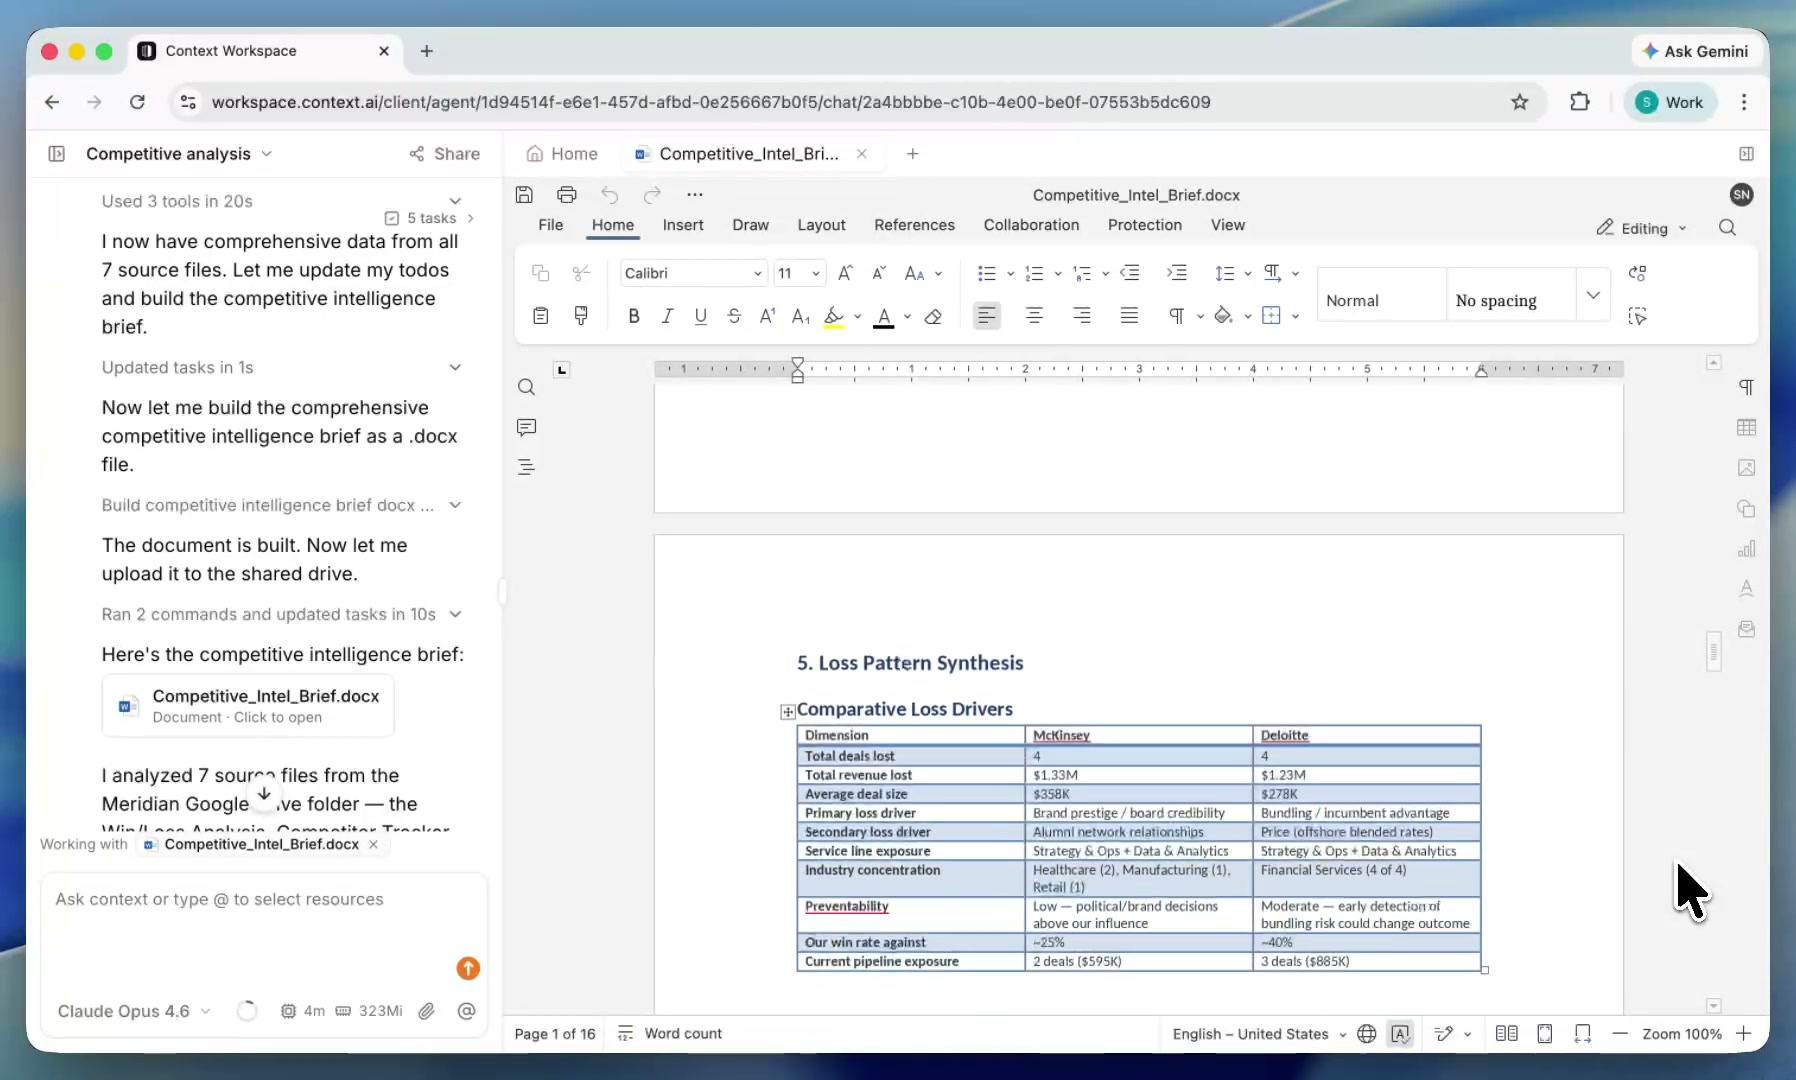Image resolution: width=1796 pixels, height=1080 pixels.
Task: Paste from clipboard using the paste icon
Action: coord(541,316)
